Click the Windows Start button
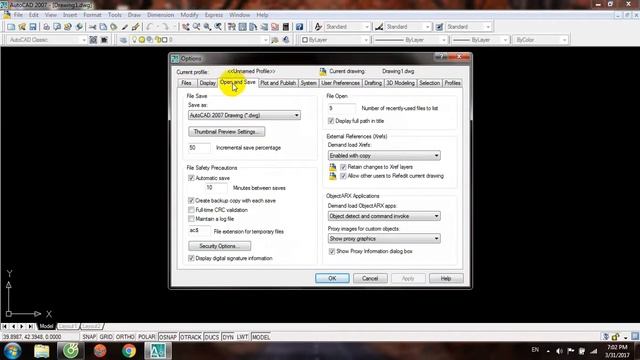Viewport: 640px width, 360px height. (13, 351)
